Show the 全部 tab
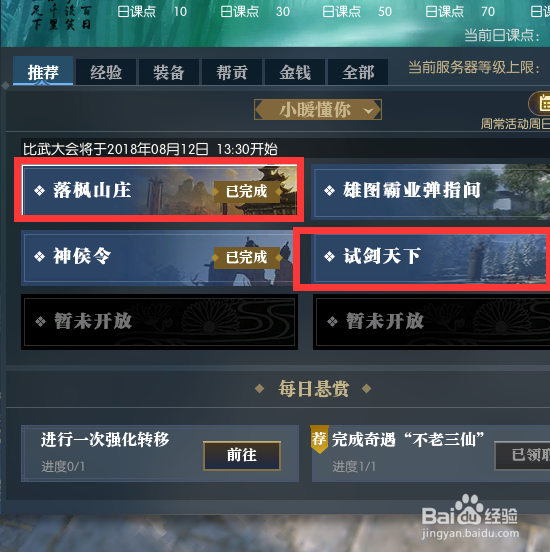The image size is (550, 552). (x=358, y=72)
